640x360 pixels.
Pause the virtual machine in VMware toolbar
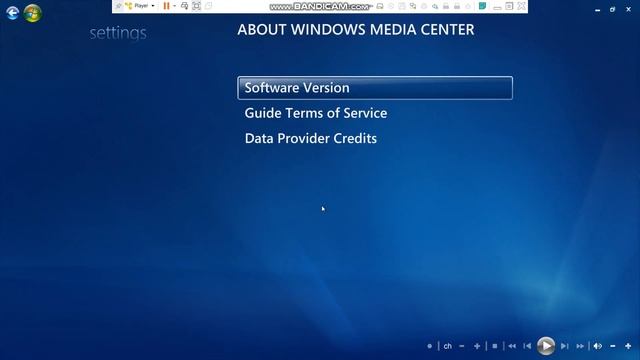click(x=166, y=6)
